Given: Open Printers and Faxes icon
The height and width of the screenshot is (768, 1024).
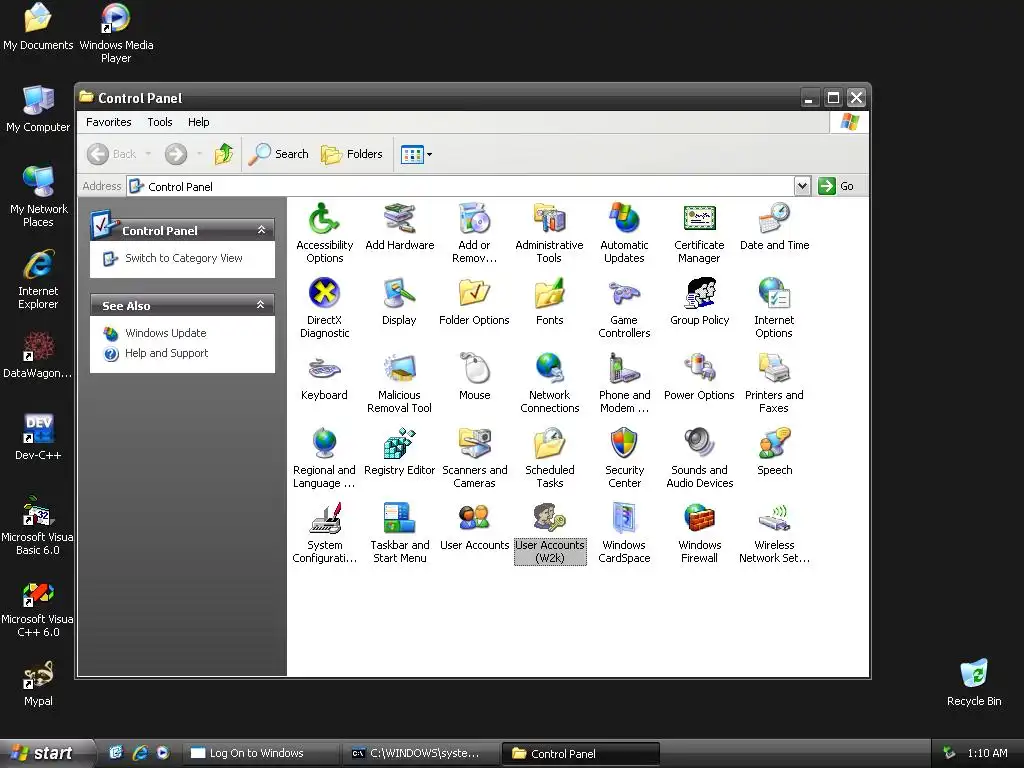Looking at the screenshot, I should (x=775, y=383).
